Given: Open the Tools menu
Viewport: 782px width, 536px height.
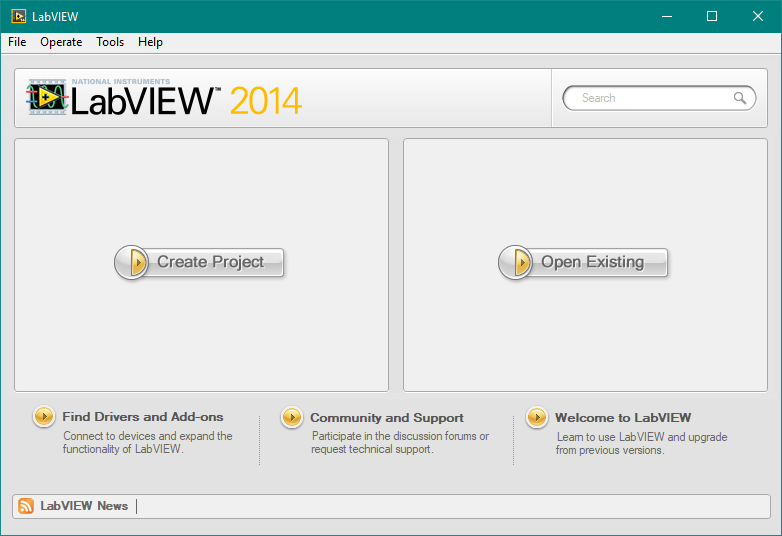Looking at the screenshot, I should pyautogui.click(x=110, y=42).
